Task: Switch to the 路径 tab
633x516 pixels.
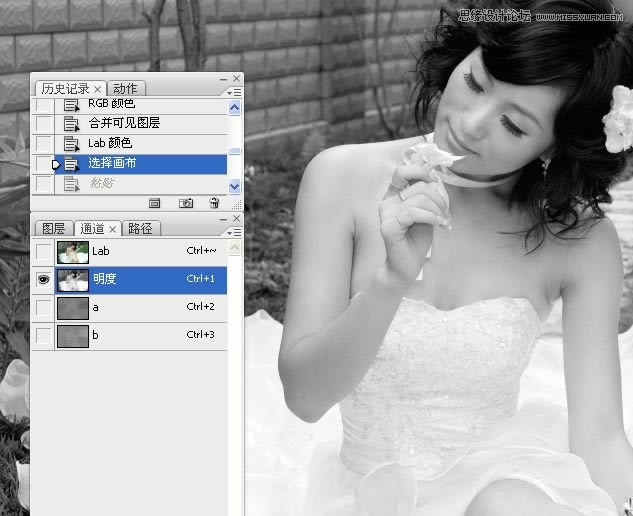Action: pyautogui.click(x=141, y=229)
